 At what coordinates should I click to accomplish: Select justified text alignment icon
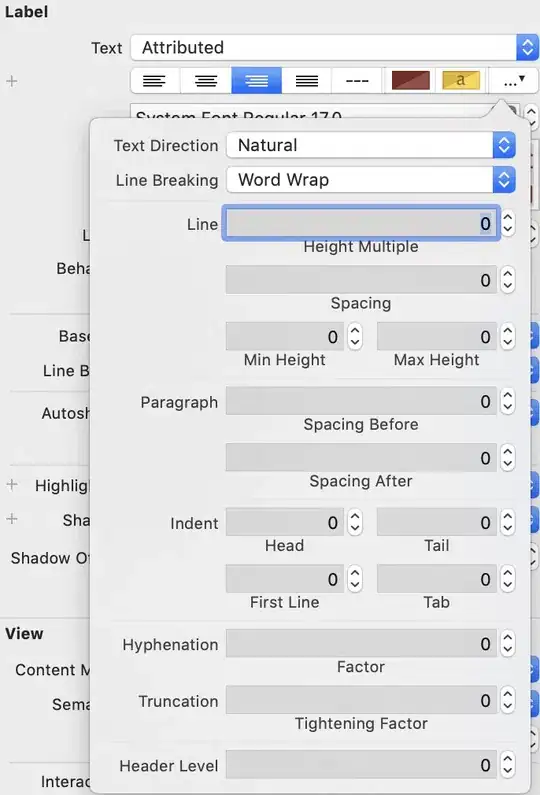[307, 81]
